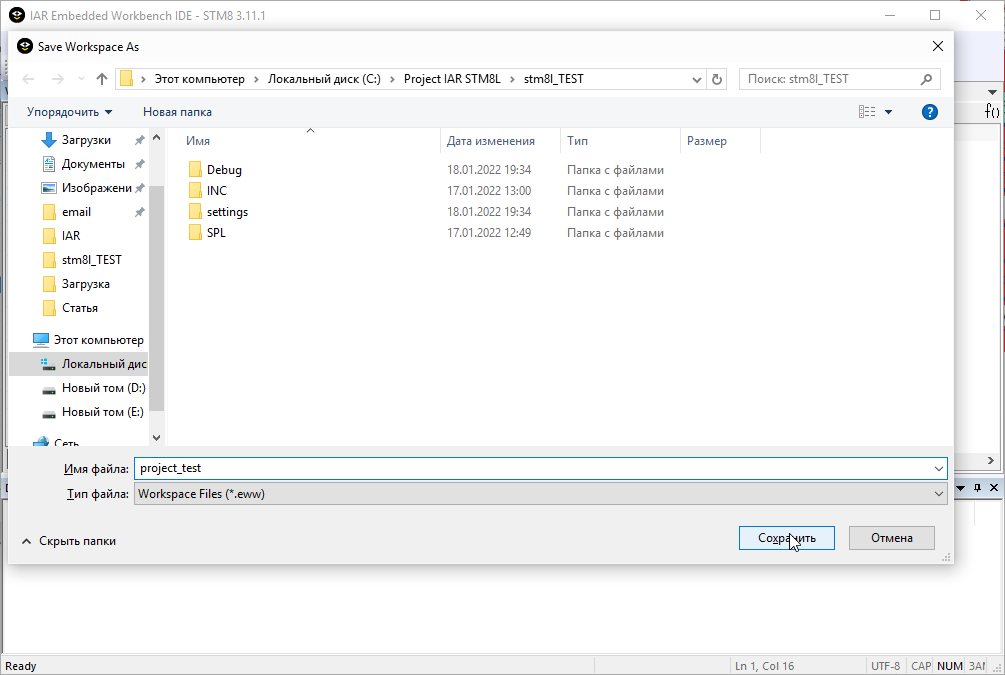Click the forward navigation arrow
The width and height of the screenshot is (1005, 675).
pos(58,79)
